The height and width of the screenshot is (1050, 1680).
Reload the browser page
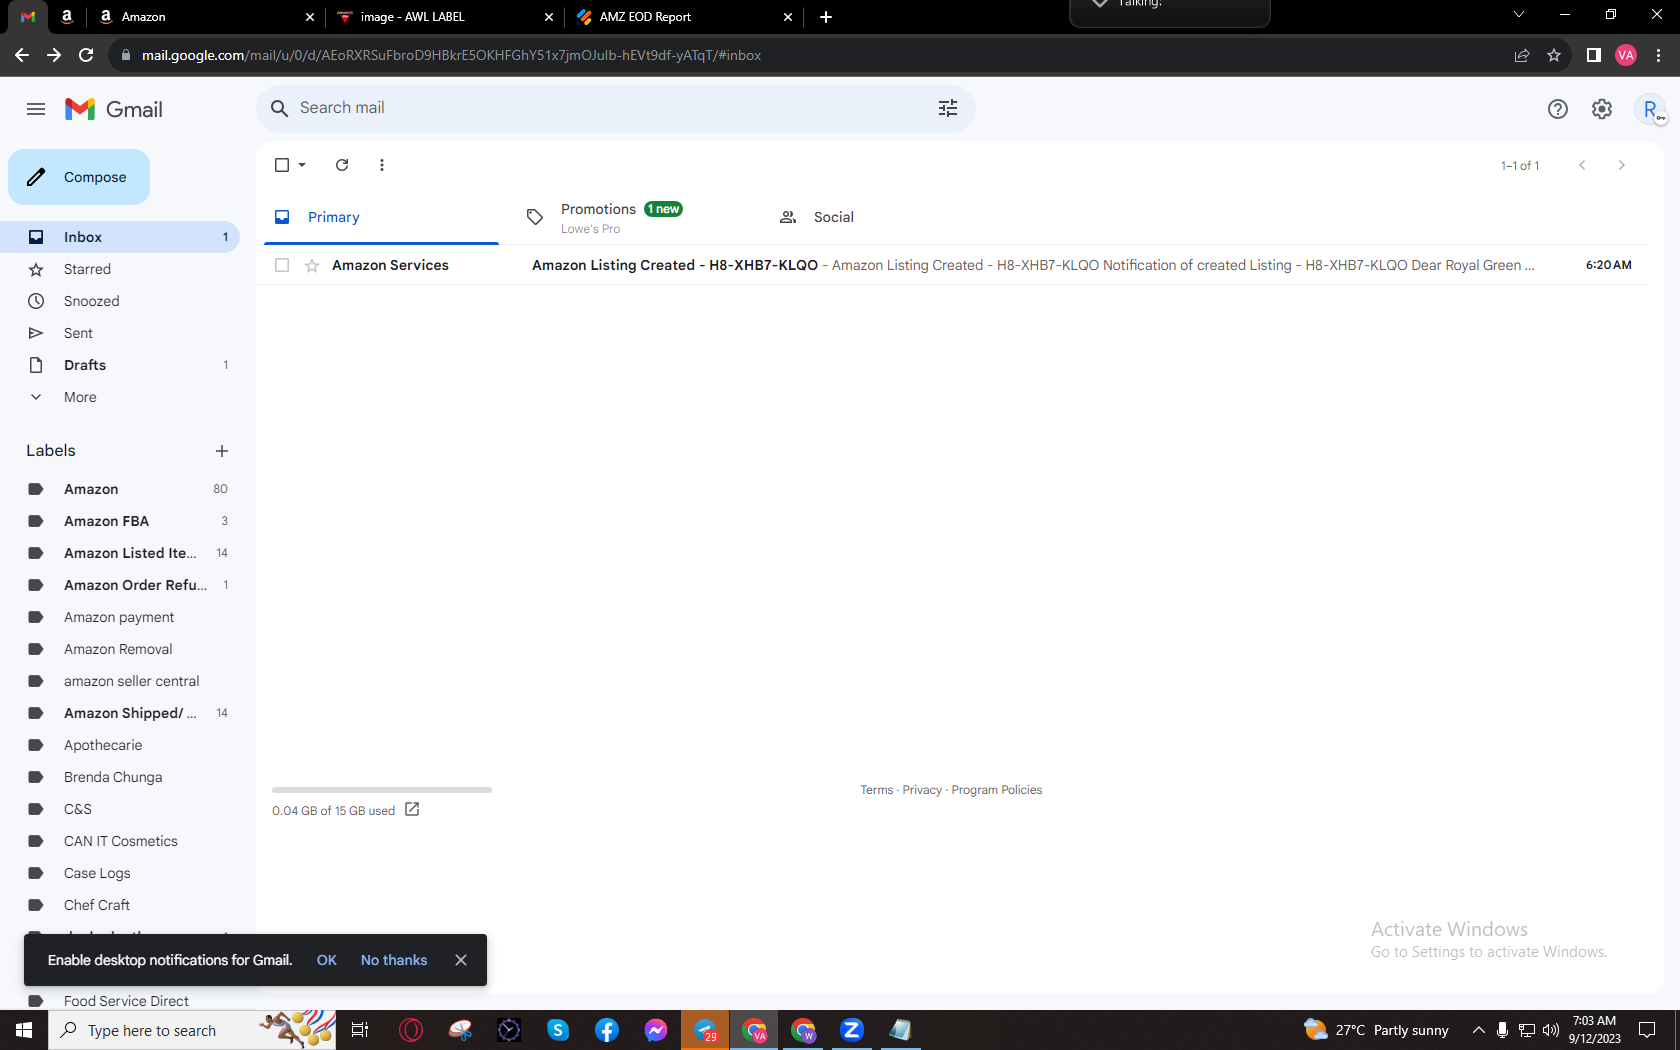click(x=86, y=55)
